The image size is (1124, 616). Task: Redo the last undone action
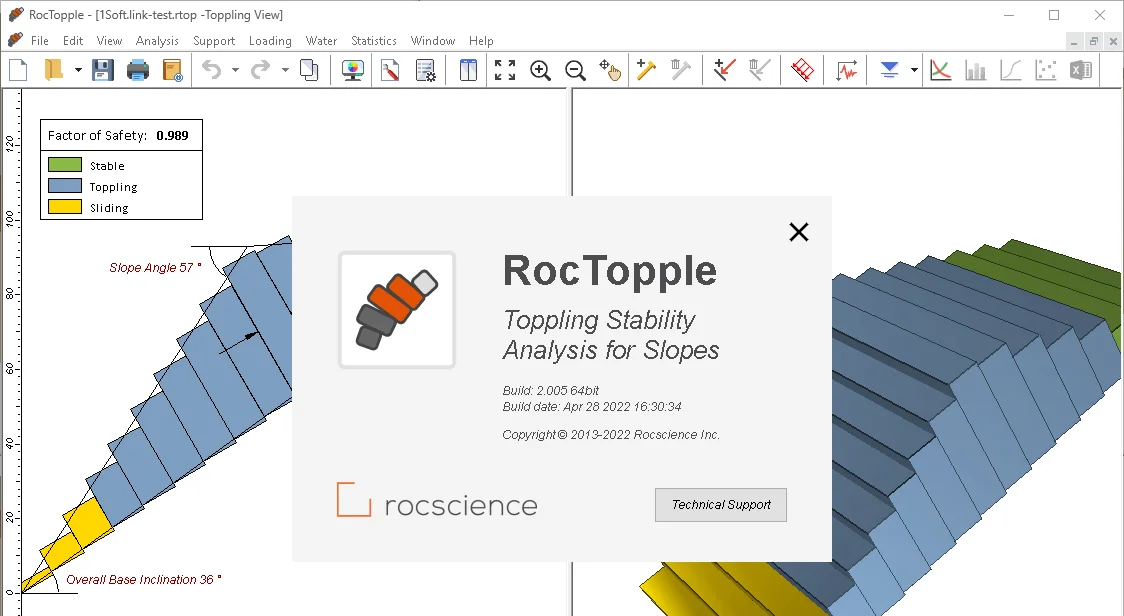point(260,70)
